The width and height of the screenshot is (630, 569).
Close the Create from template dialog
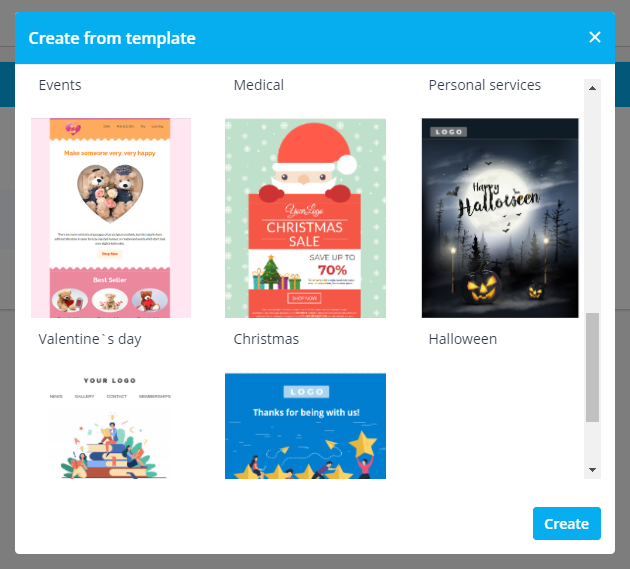[595, 38]
